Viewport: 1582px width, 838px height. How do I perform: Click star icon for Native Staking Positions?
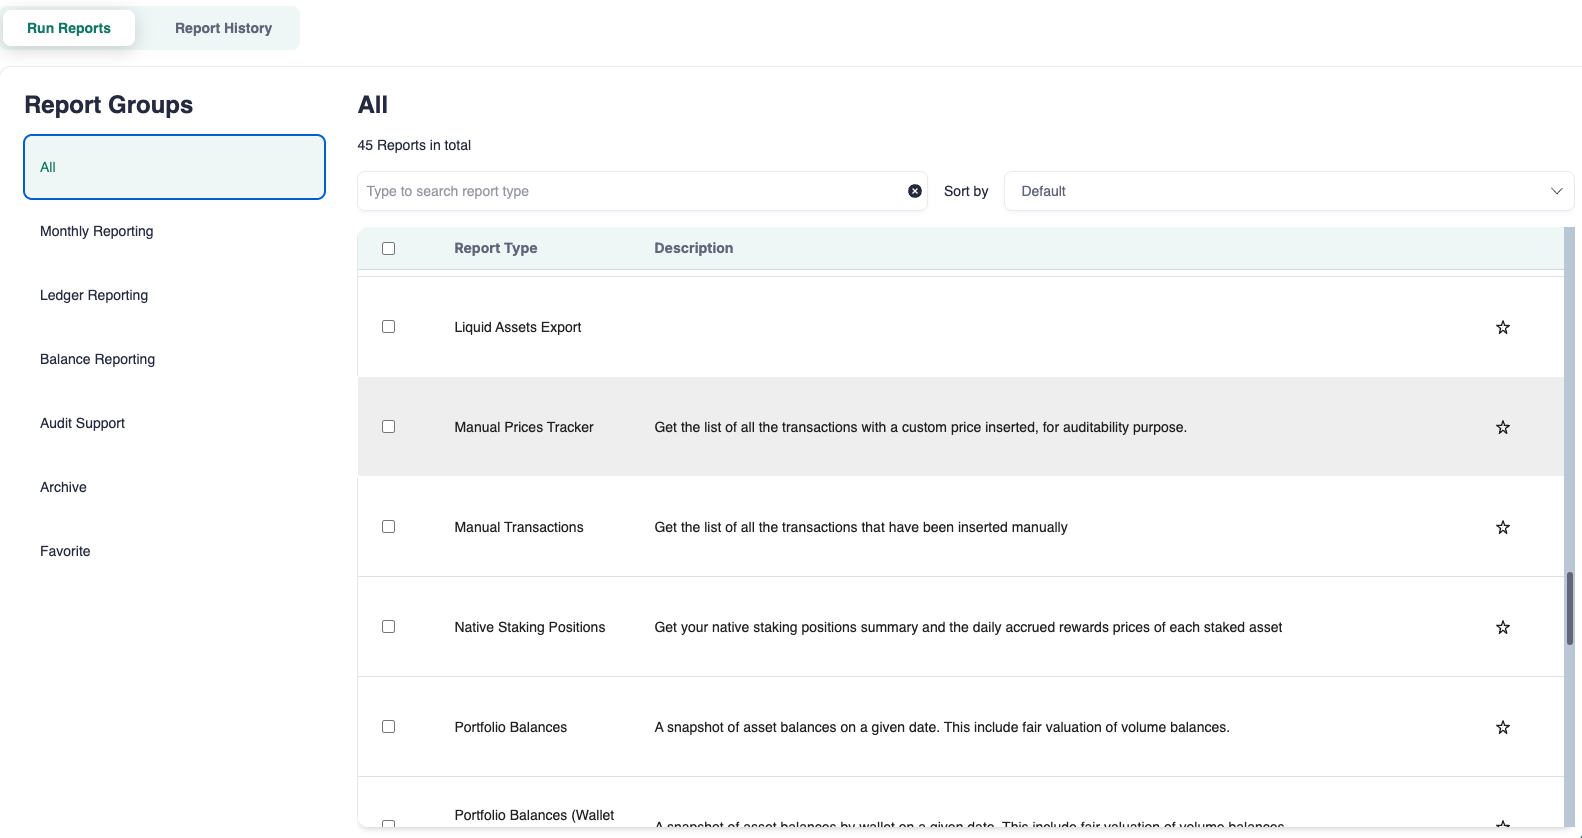tap(1502, 627)
